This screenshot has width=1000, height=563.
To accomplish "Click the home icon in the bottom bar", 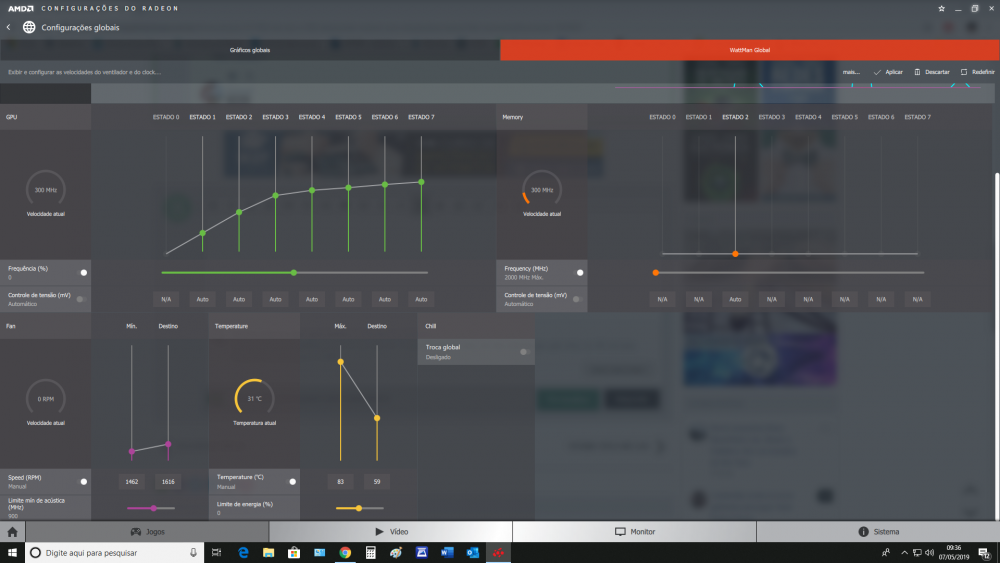I will click(x=12, y=532).
